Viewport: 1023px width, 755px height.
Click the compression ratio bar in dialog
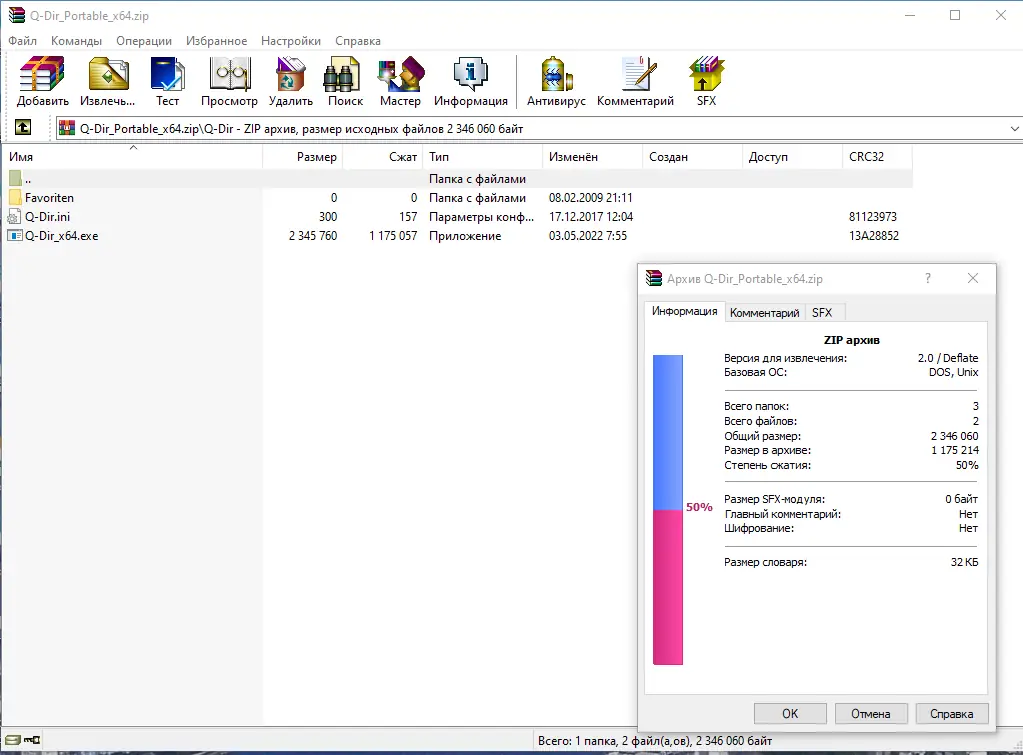coord(668,510)
